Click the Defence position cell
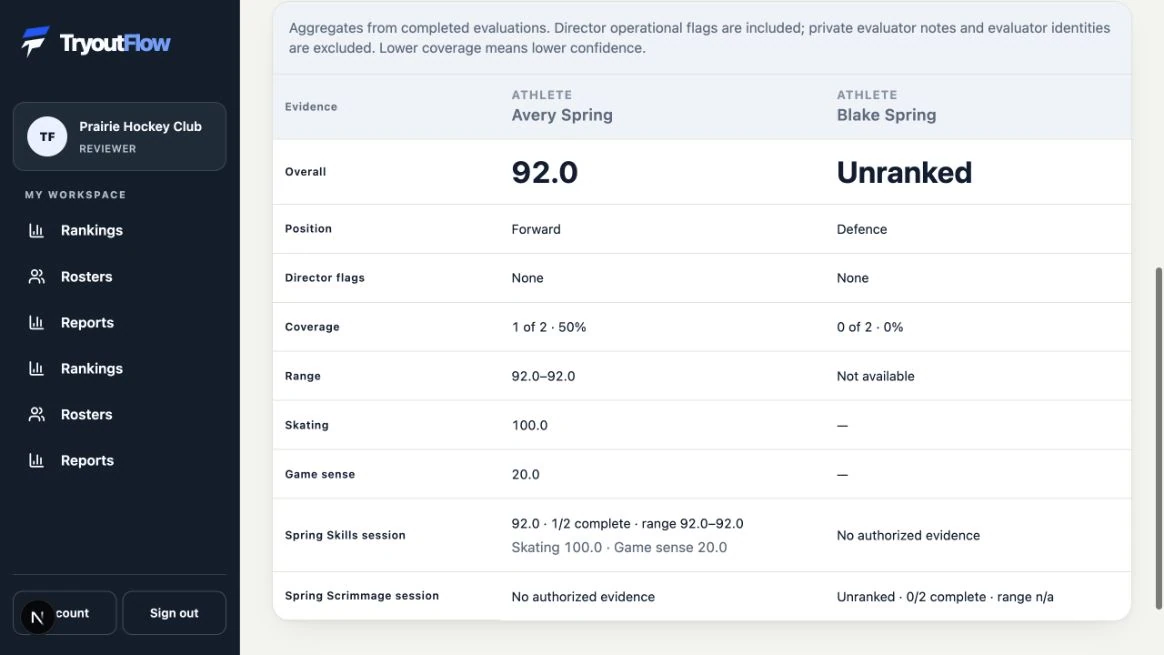The image size is (1164, 655). coord(862,229)
